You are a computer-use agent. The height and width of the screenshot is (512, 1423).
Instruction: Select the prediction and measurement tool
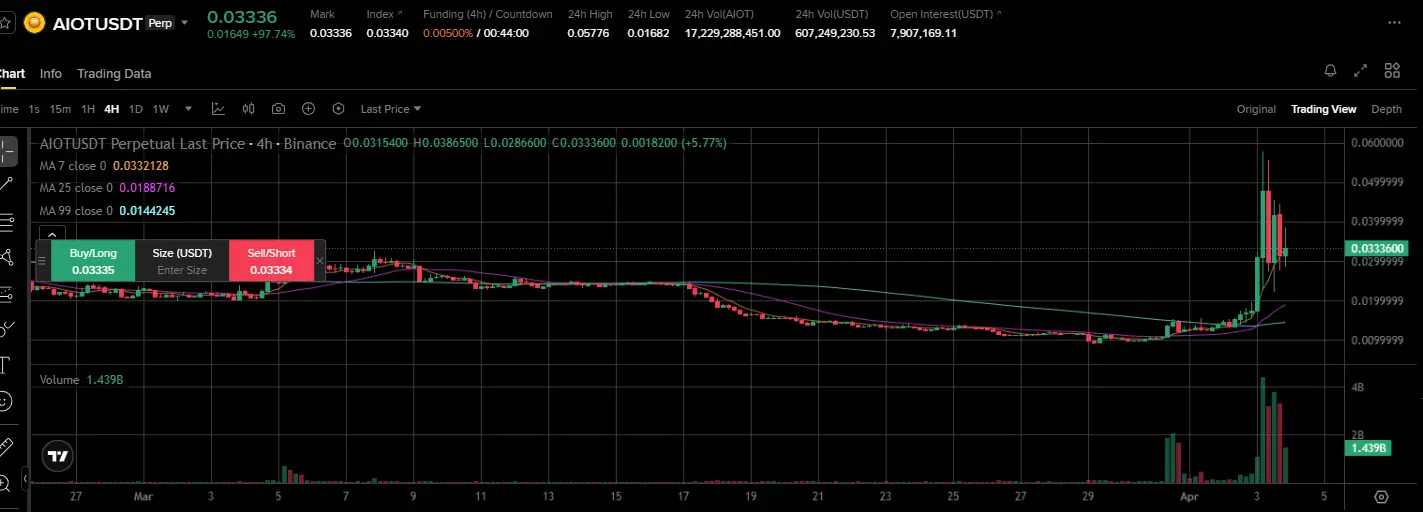(6, 293)
